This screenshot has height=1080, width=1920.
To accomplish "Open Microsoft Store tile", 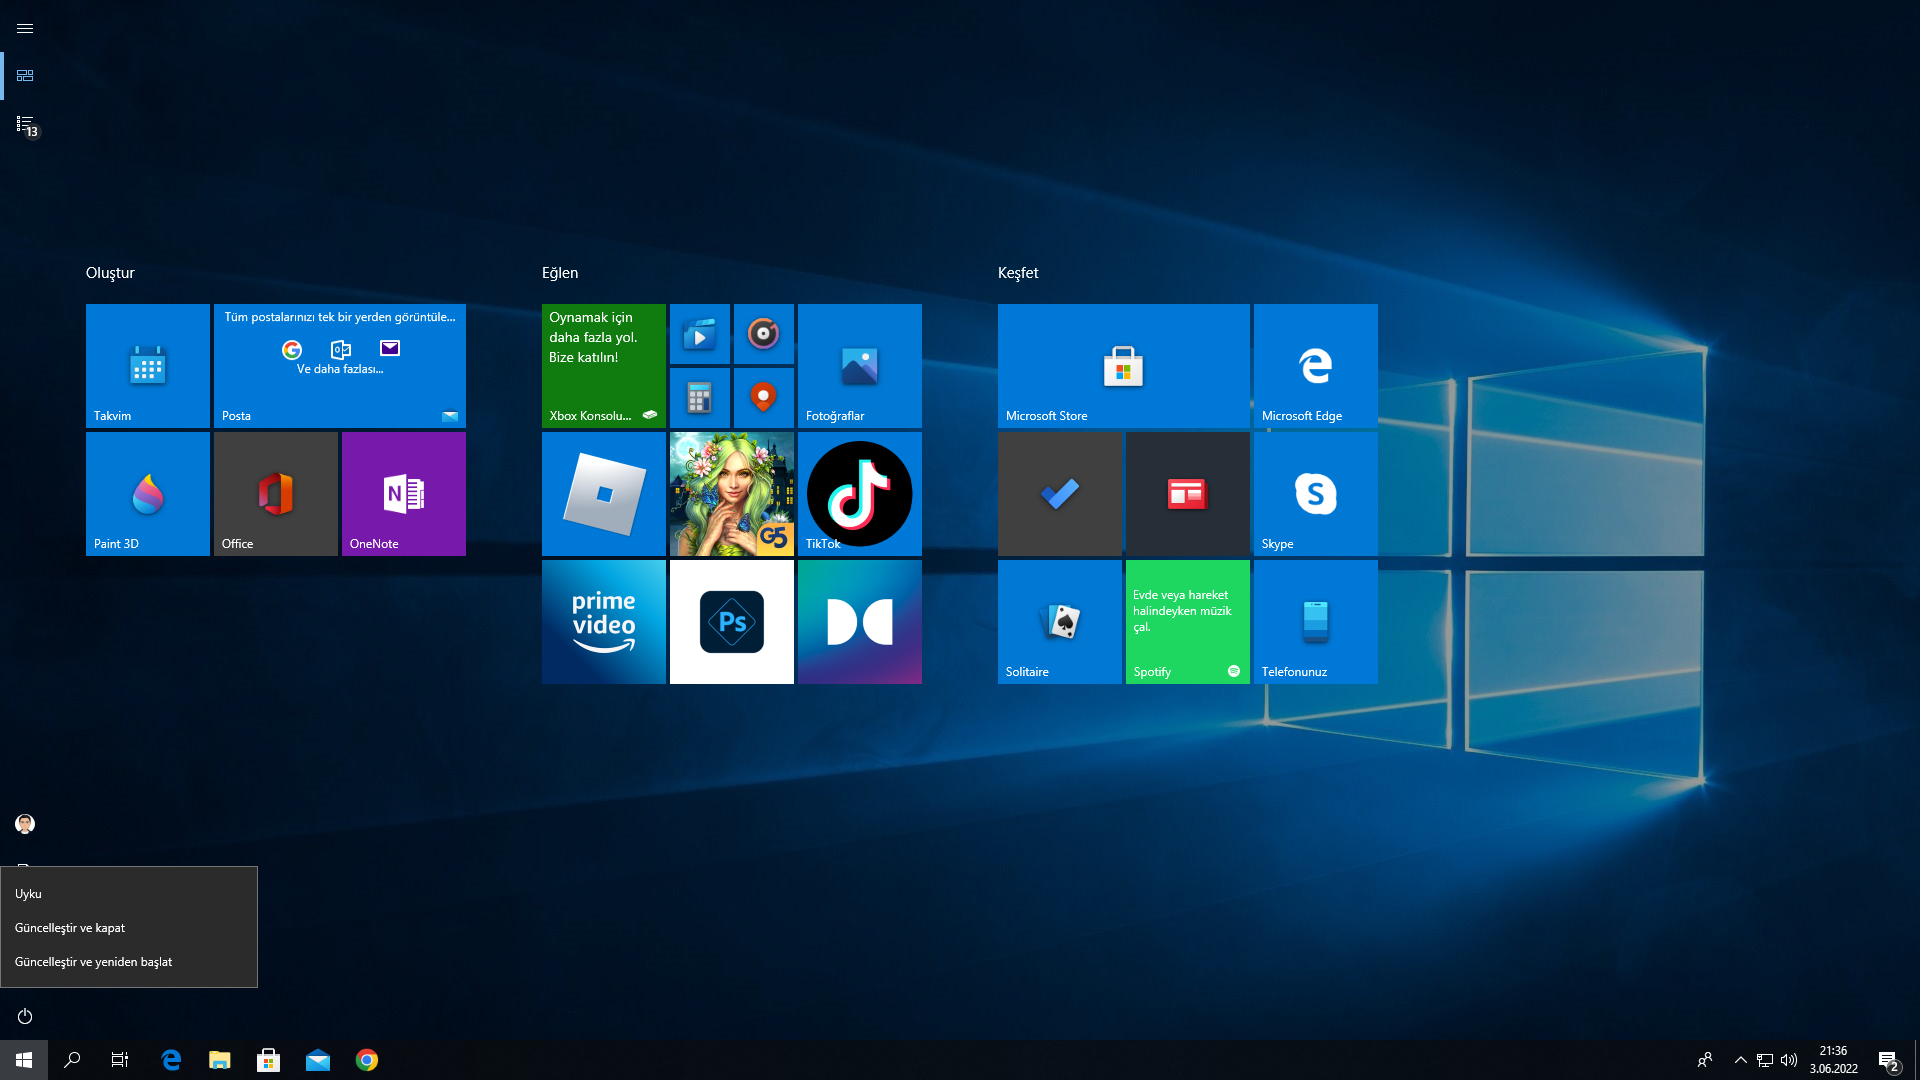I will (x=1123, y=366).
